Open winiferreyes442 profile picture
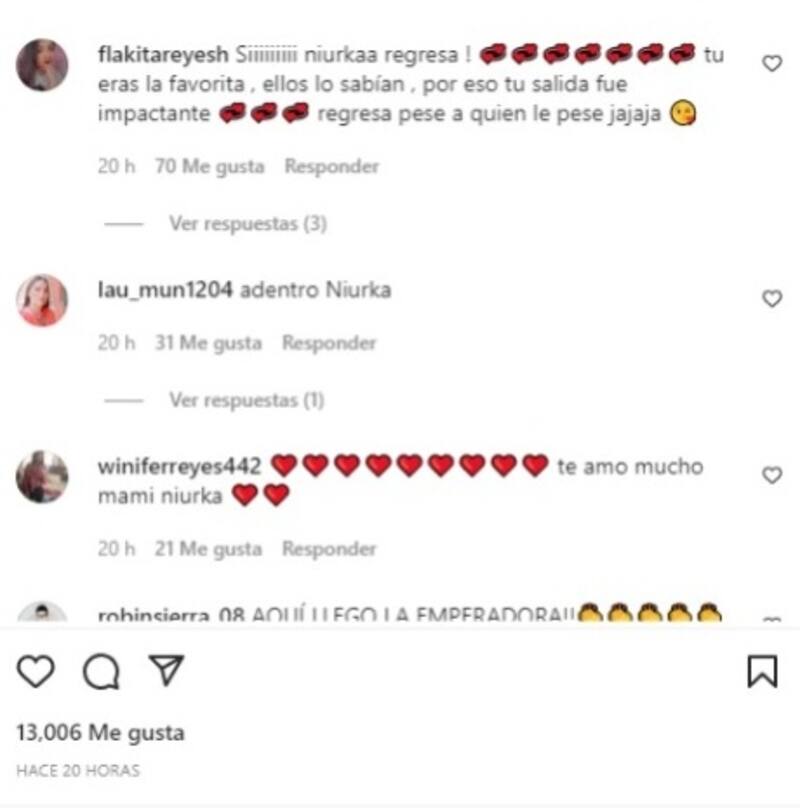 (x=42, y=476)
